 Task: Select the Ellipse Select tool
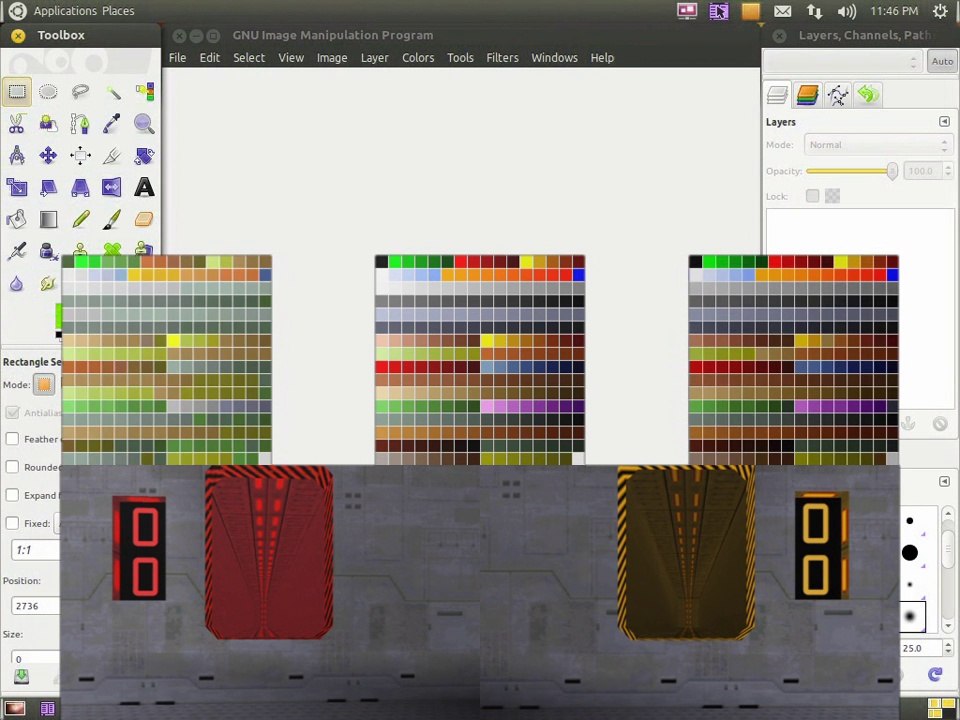pos(48,92)
